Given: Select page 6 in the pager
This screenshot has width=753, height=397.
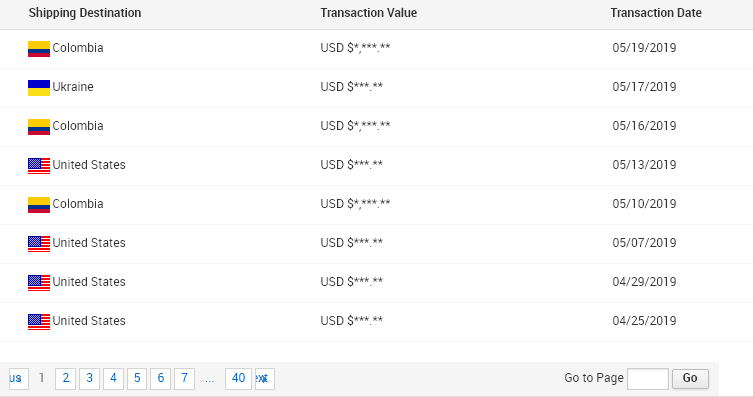Looking at the screenshot, I should pyautogui.click(x=160, y=379).
